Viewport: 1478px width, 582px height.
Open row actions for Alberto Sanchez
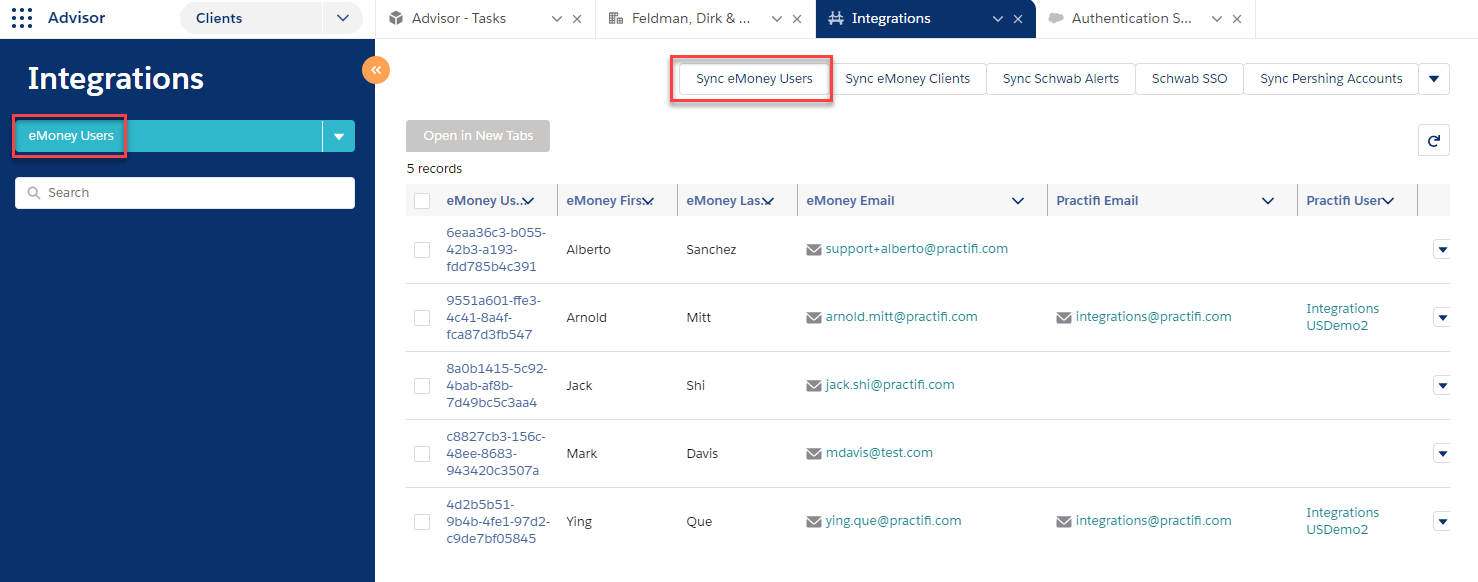coord(1442,249)
